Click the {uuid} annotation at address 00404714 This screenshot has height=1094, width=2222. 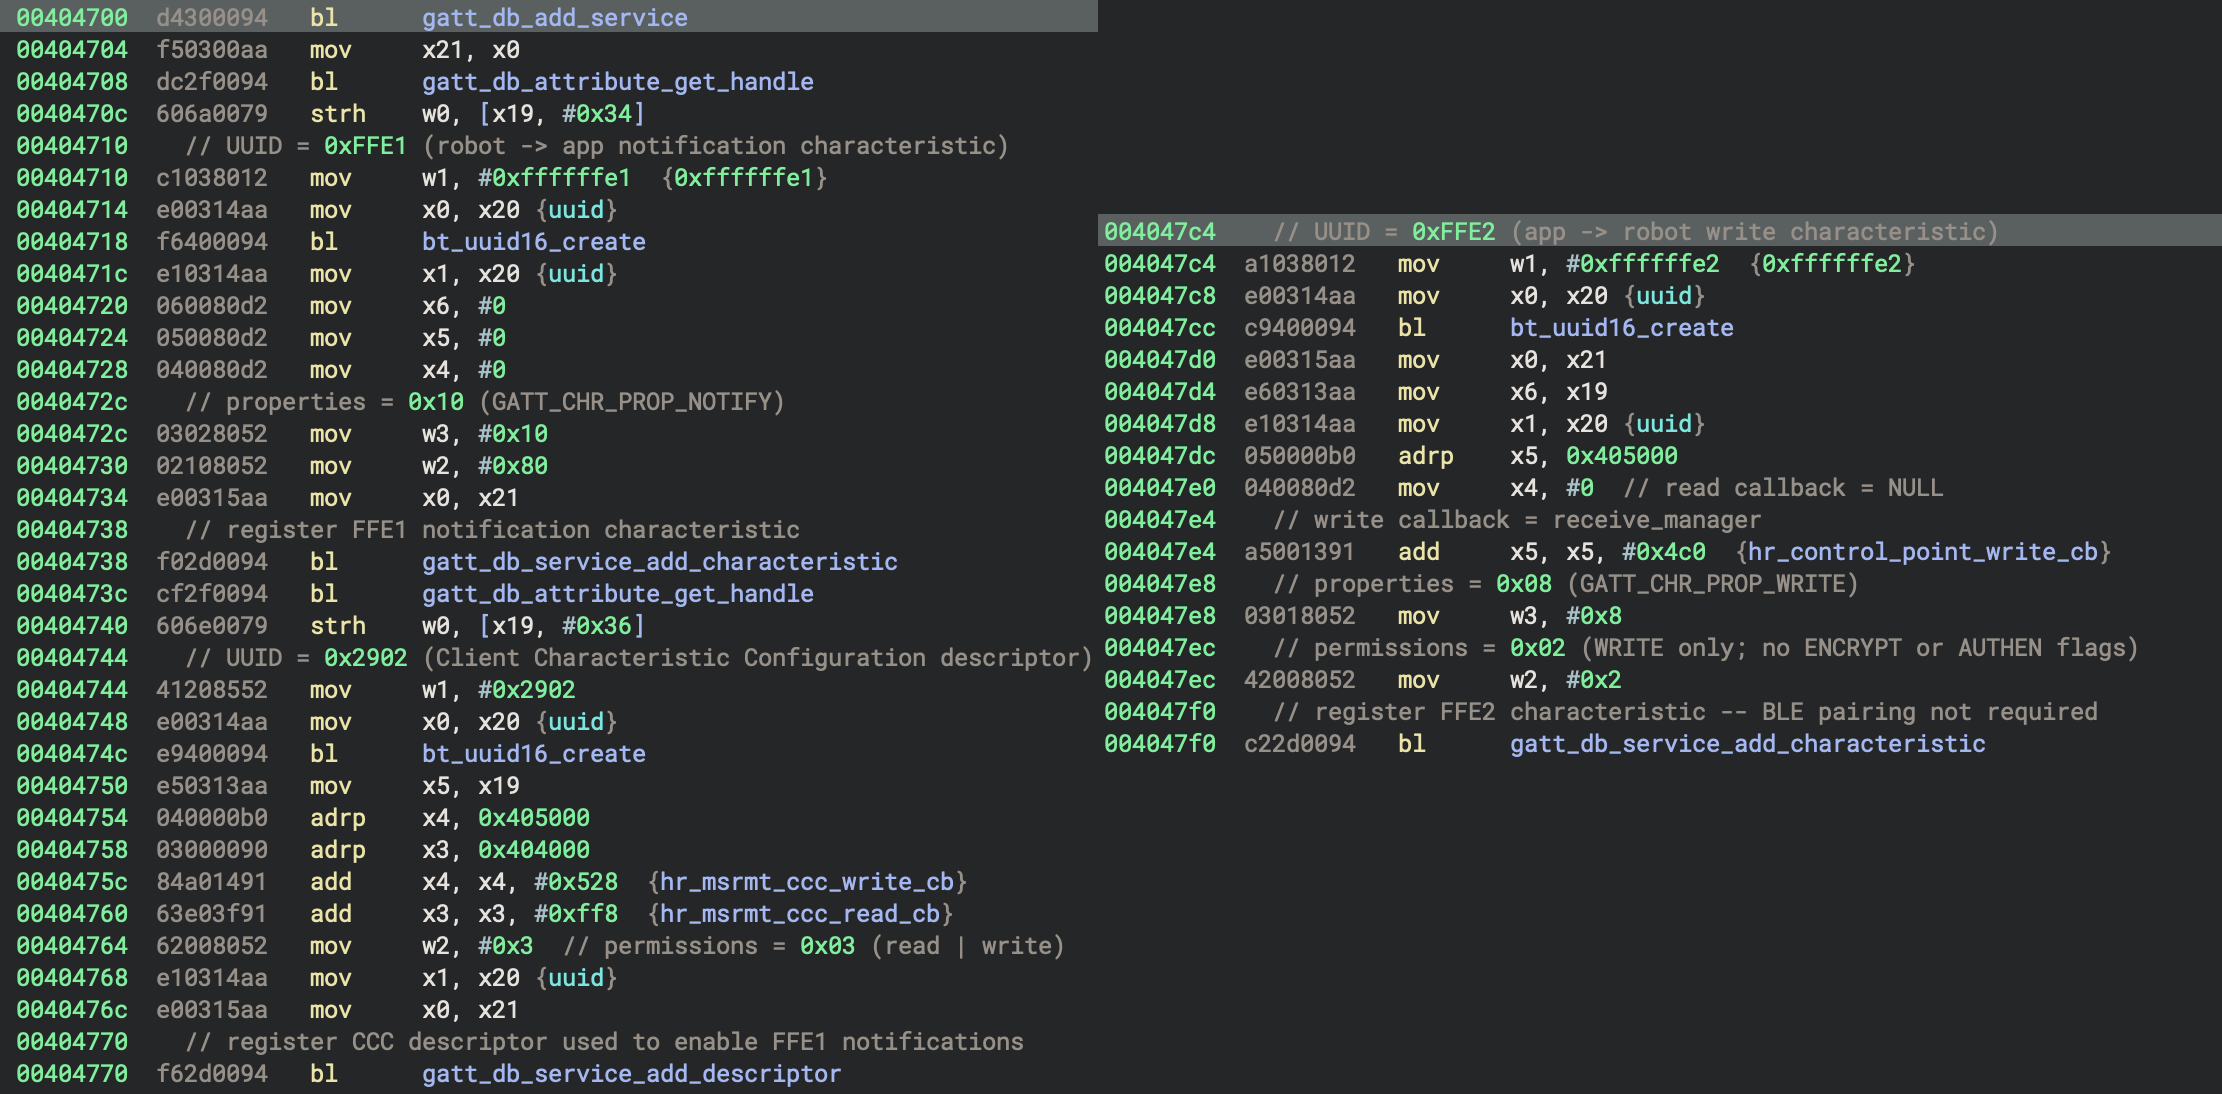pos(576,210)
